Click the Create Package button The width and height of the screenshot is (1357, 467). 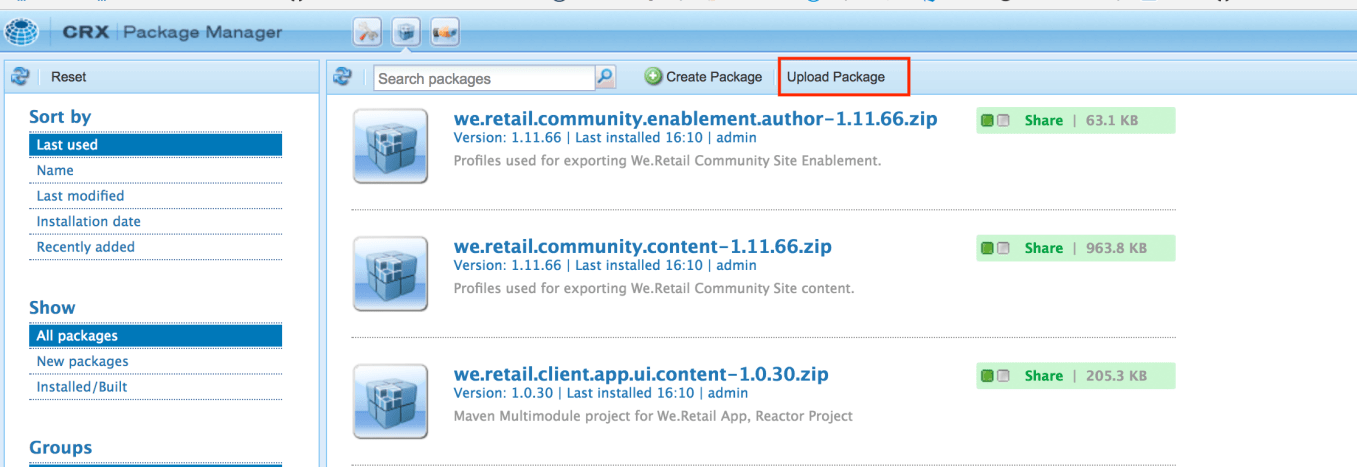(703, 77)
